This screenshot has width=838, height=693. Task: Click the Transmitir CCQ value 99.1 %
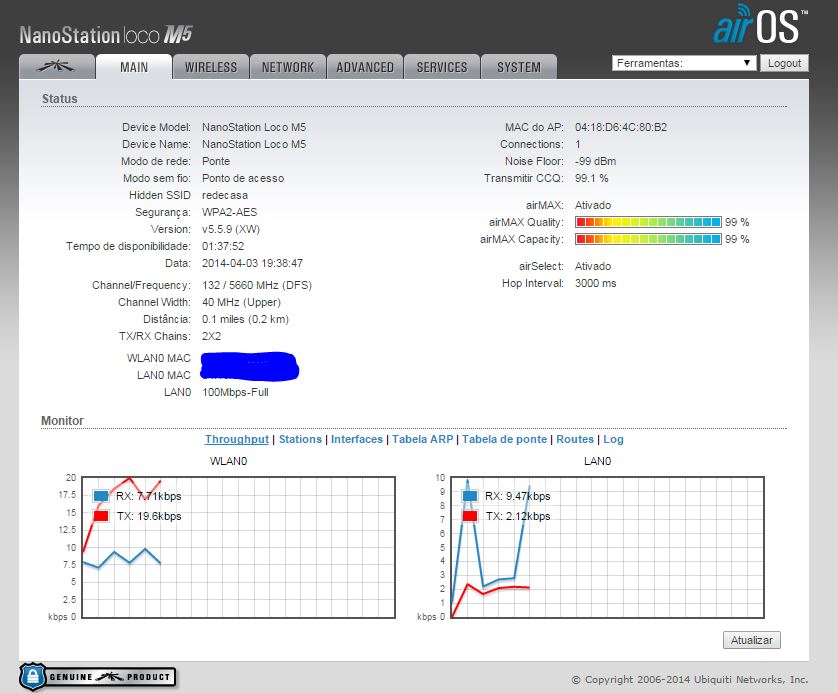point(592,178)
